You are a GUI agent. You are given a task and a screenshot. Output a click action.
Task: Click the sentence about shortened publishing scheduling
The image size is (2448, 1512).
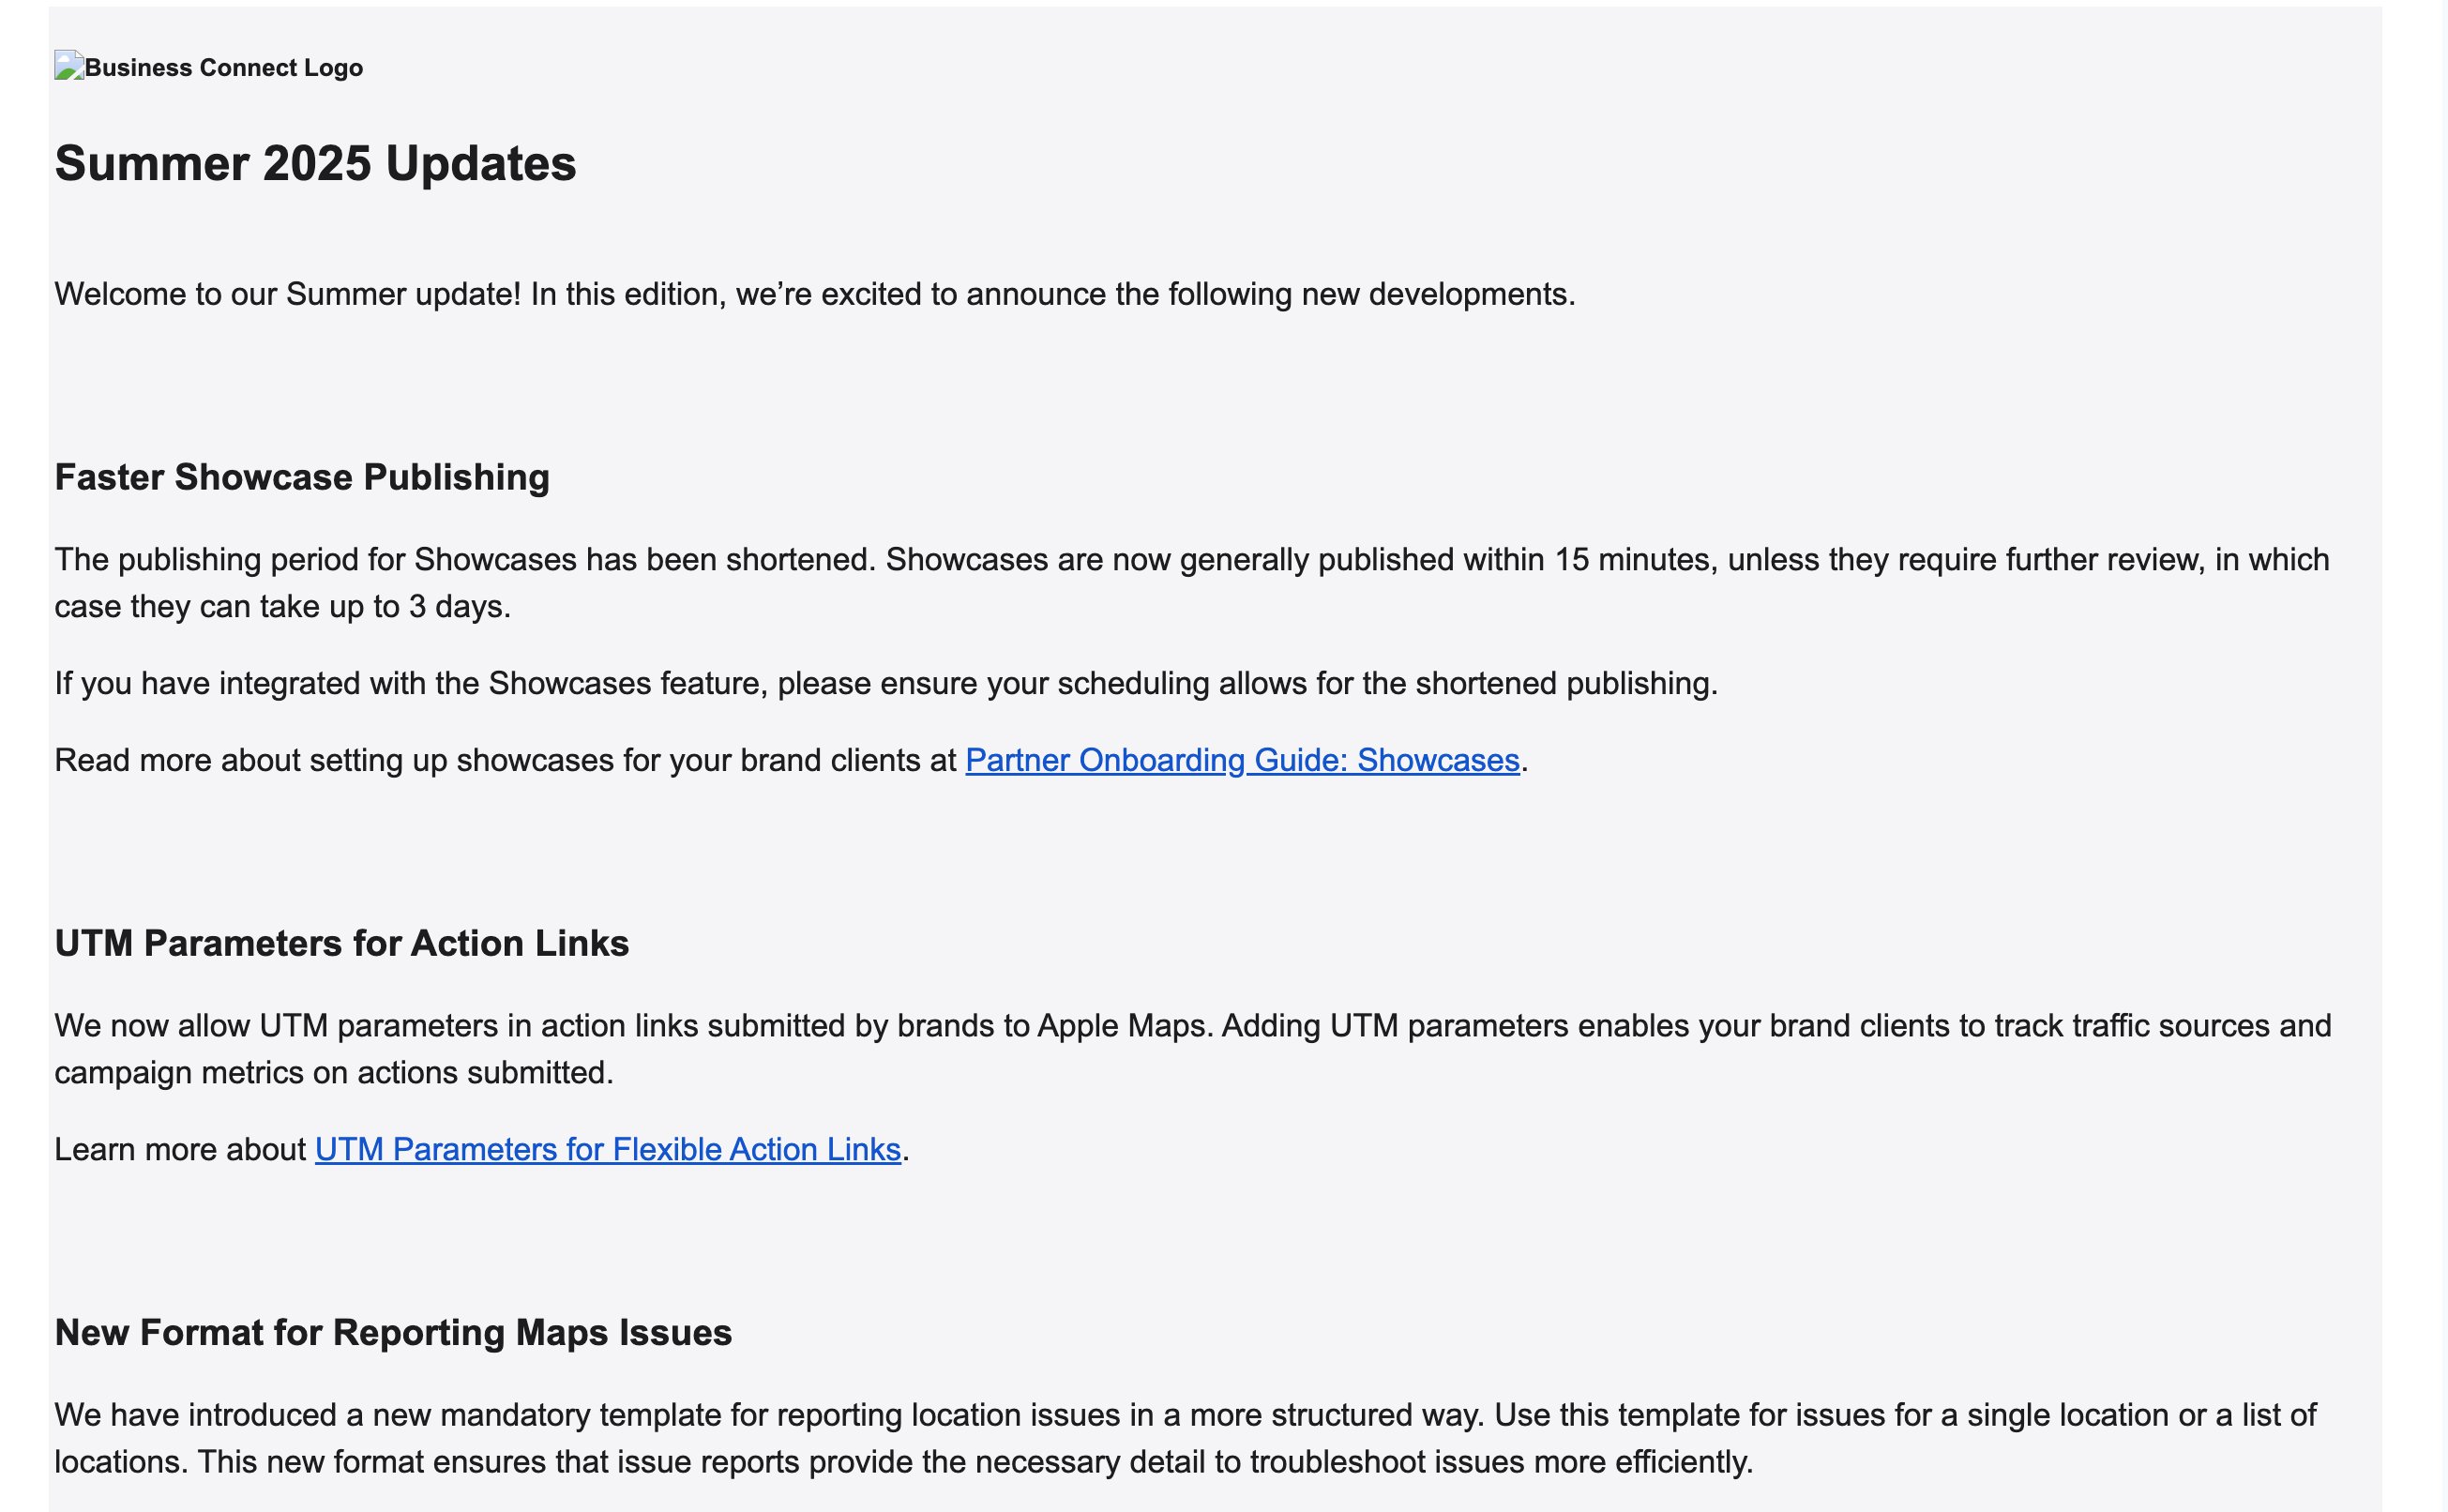pyautogui.click(x=885, y=684)
